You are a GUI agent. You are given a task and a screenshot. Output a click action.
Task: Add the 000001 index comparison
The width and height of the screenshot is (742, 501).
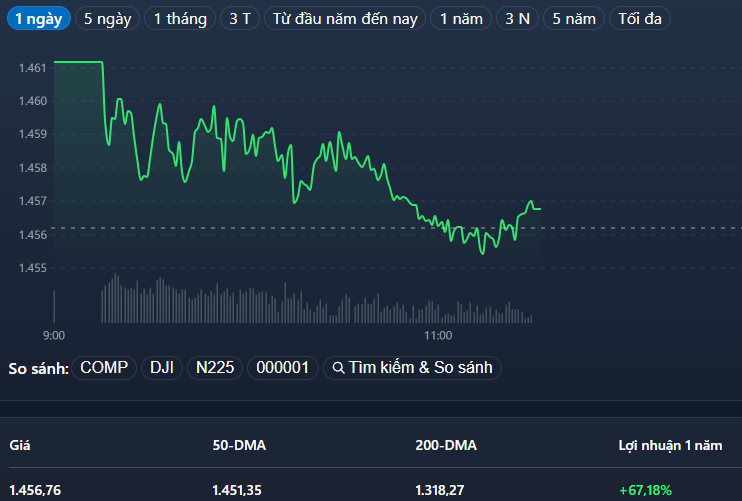[x=283, y=368]
